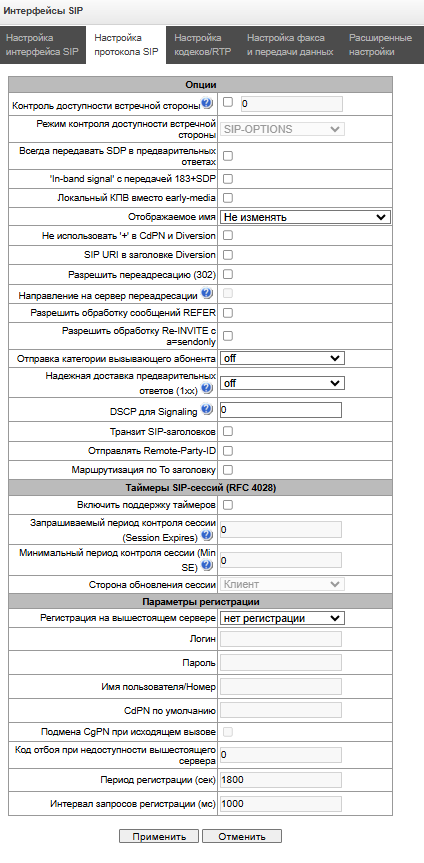
Task: Check Включить поддержку таймеров
Action: coord(227,504)
